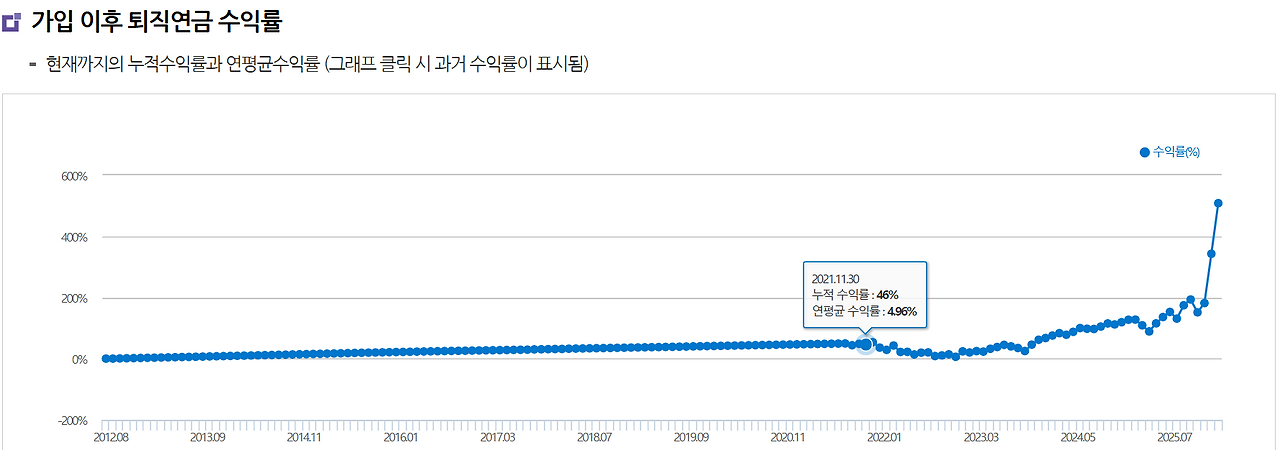The width and height of the screenshot is (1280, 450).
Task: Click the 2025.07 x-axis label
Action: coord(1176,437)
